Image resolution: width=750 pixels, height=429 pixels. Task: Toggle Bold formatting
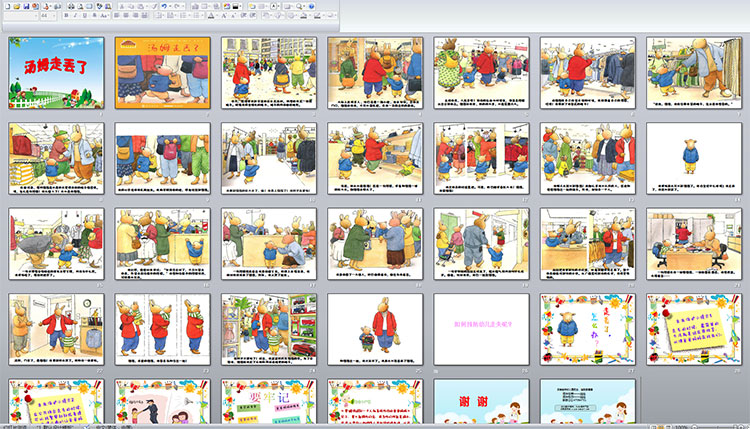66,16
